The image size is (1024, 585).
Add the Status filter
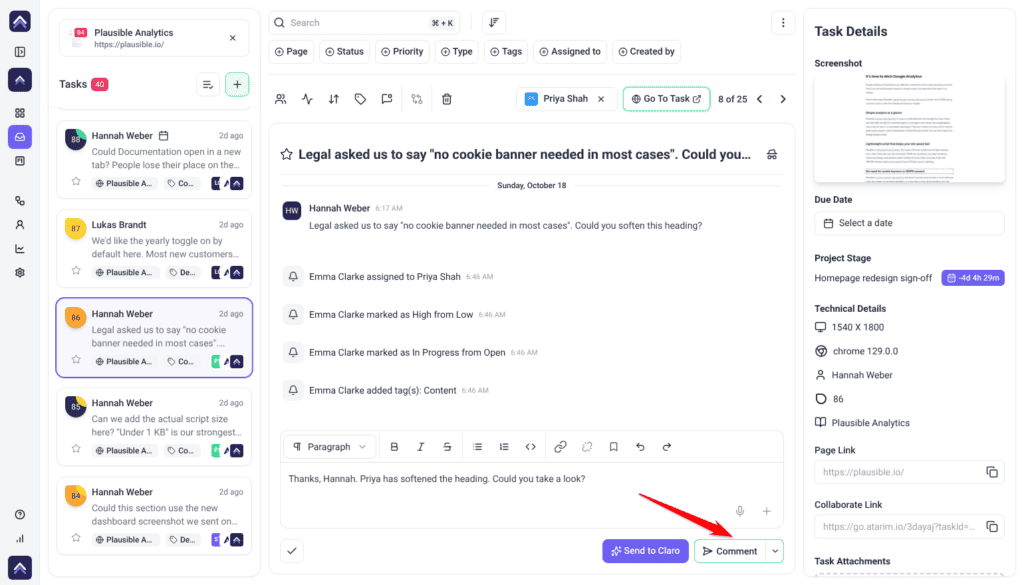(x=345, y=52)
